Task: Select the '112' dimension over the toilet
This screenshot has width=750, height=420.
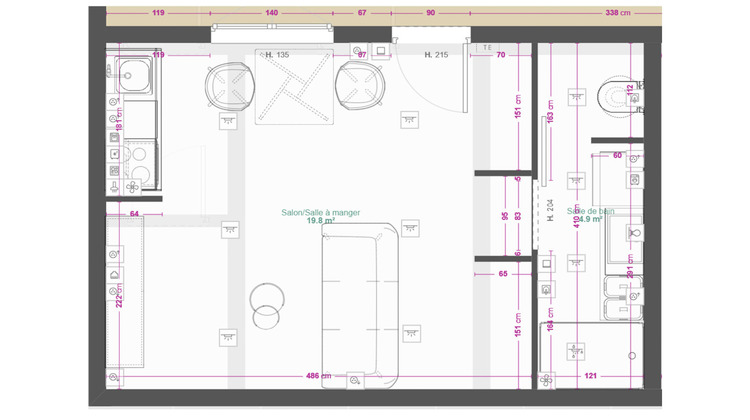Action: (630, 90)
